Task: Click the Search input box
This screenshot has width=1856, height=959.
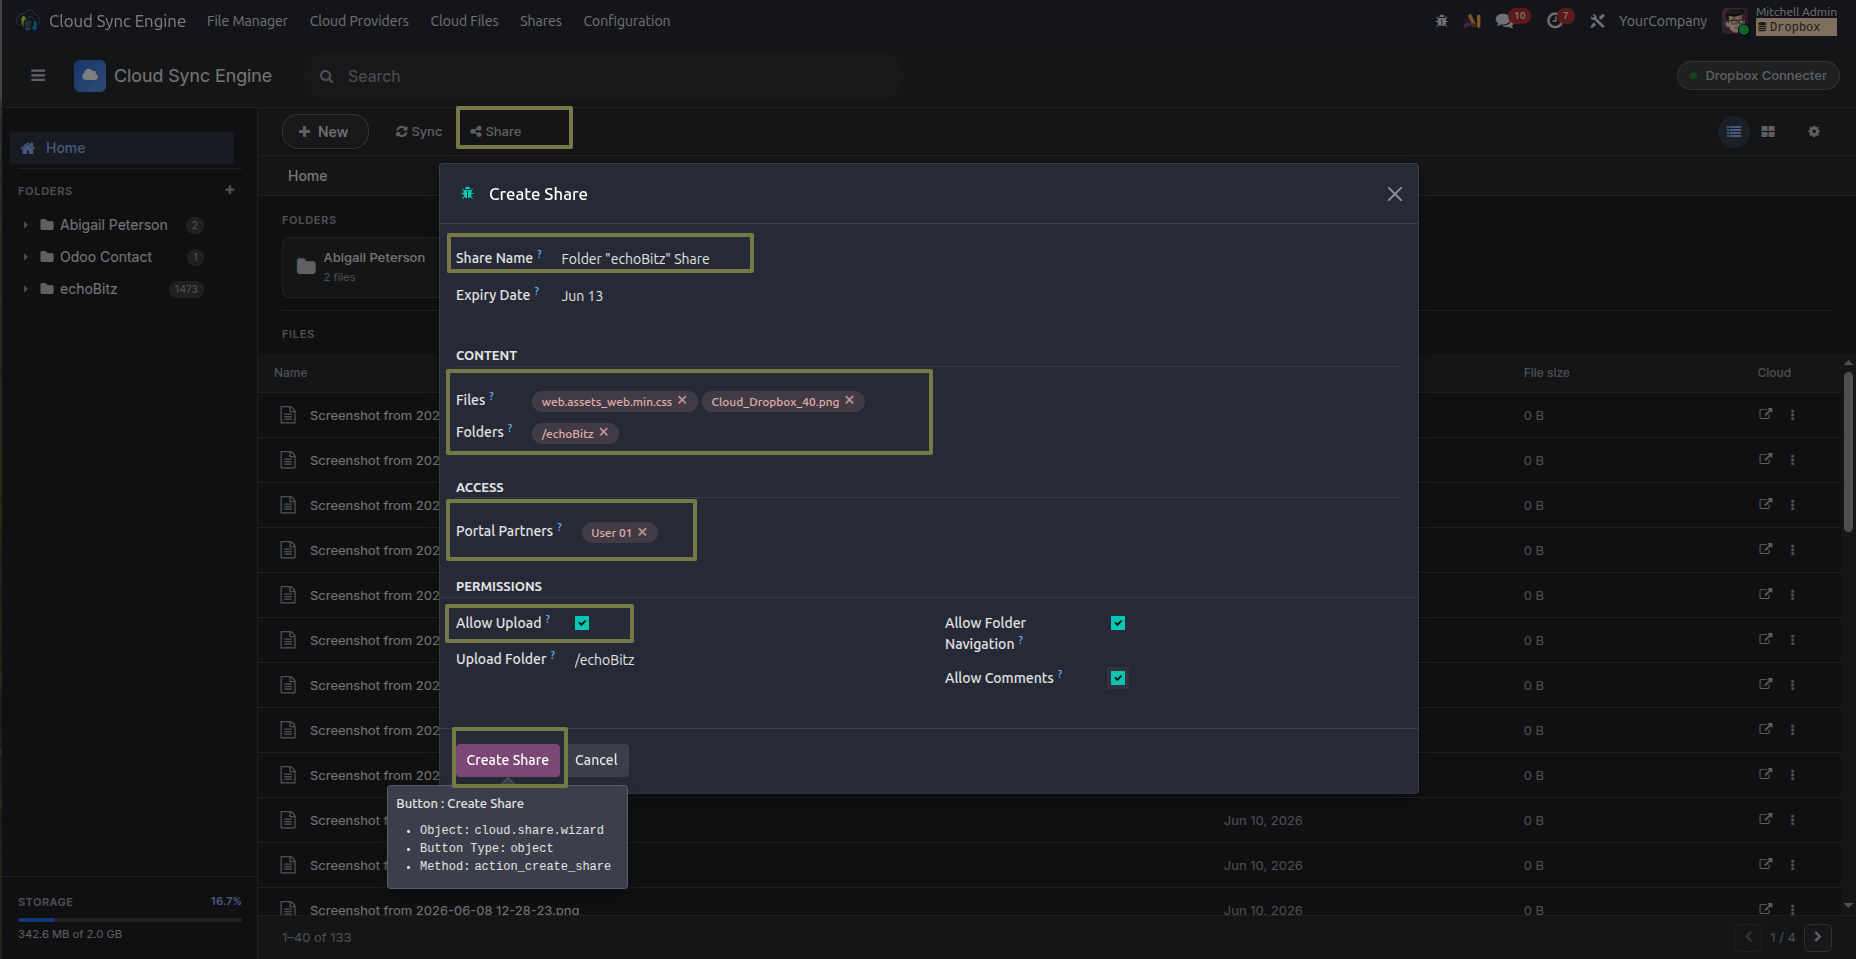Action: point(604,76)
